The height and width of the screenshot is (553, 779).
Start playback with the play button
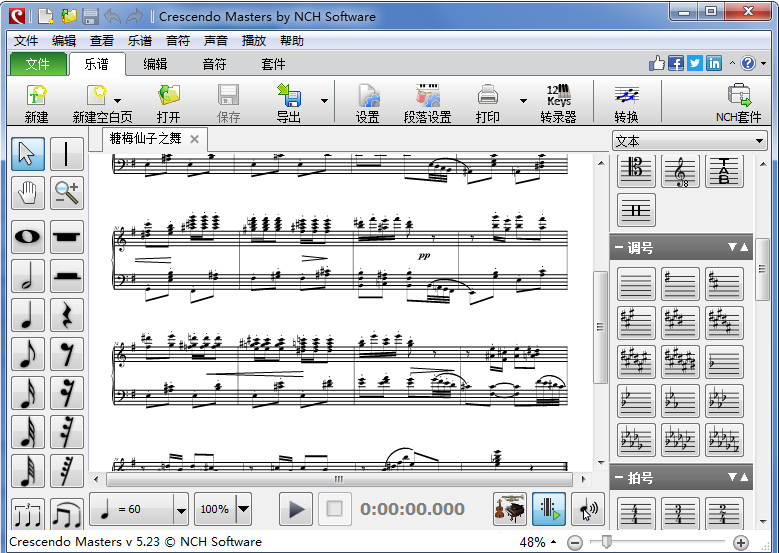tap(296, 509)
